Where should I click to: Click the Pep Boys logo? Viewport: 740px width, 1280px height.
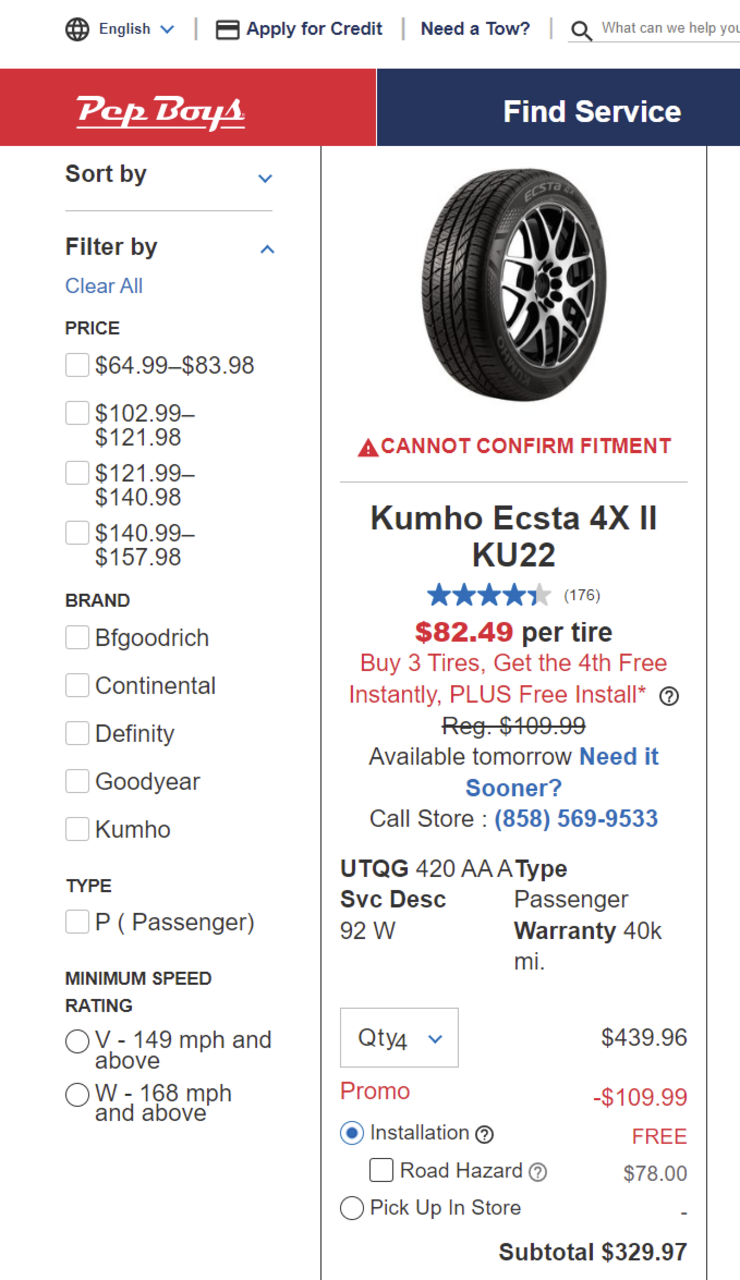tap(161, 110)
